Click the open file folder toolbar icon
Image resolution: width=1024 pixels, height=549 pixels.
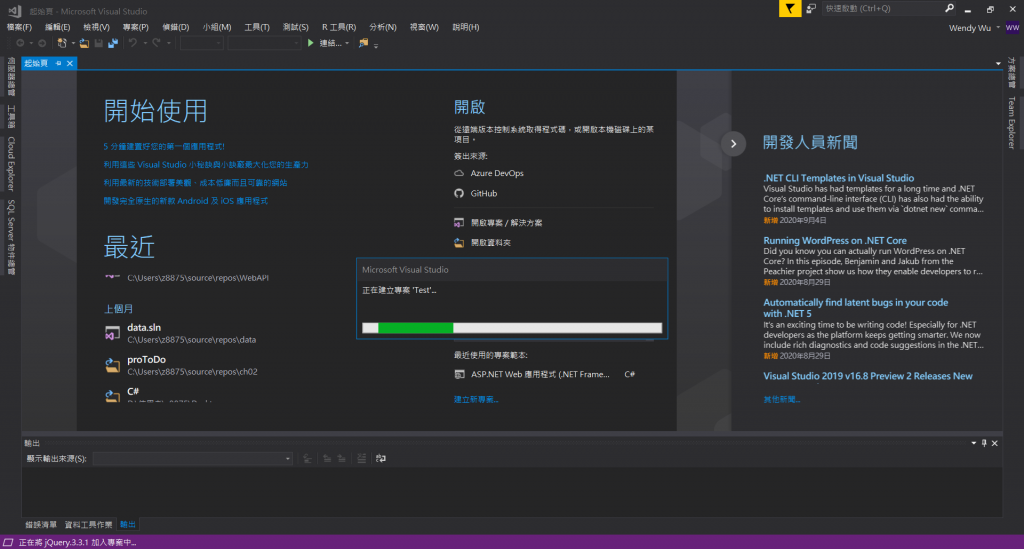[x=84, y=43]
